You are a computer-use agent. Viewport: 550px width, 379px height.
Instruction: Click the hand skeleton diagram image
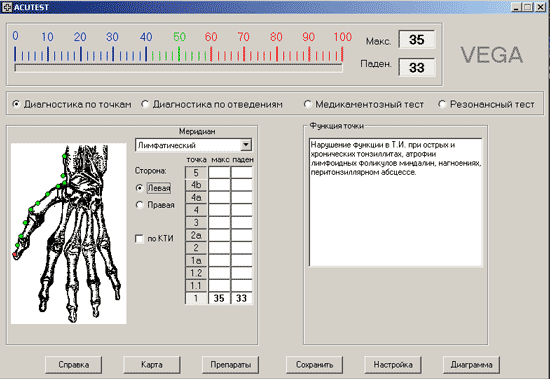pos(69,233)
